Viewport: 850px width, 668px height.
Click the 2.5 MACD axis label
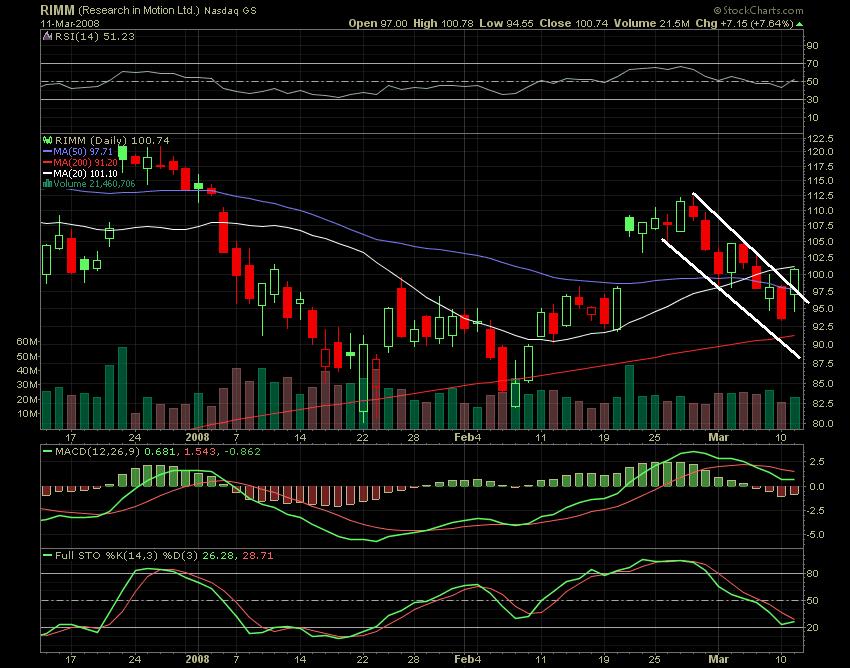[817, 461]
